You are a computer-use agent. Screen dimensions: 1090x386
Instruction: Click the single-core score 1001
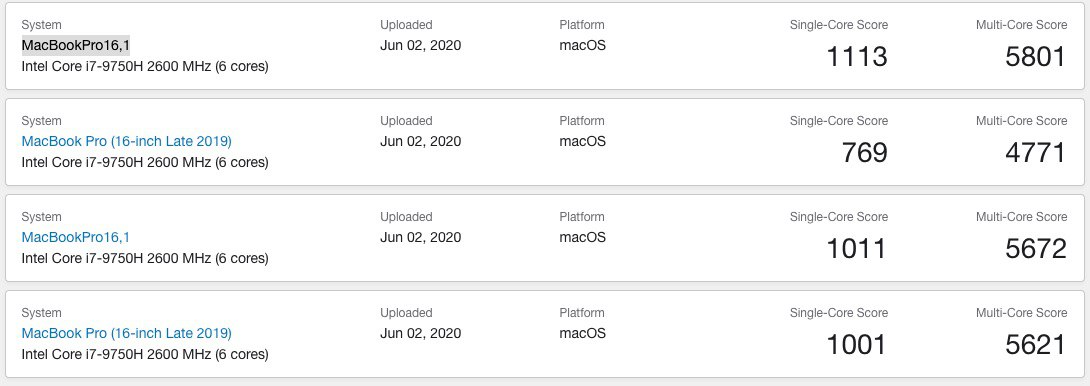[856, 344]
